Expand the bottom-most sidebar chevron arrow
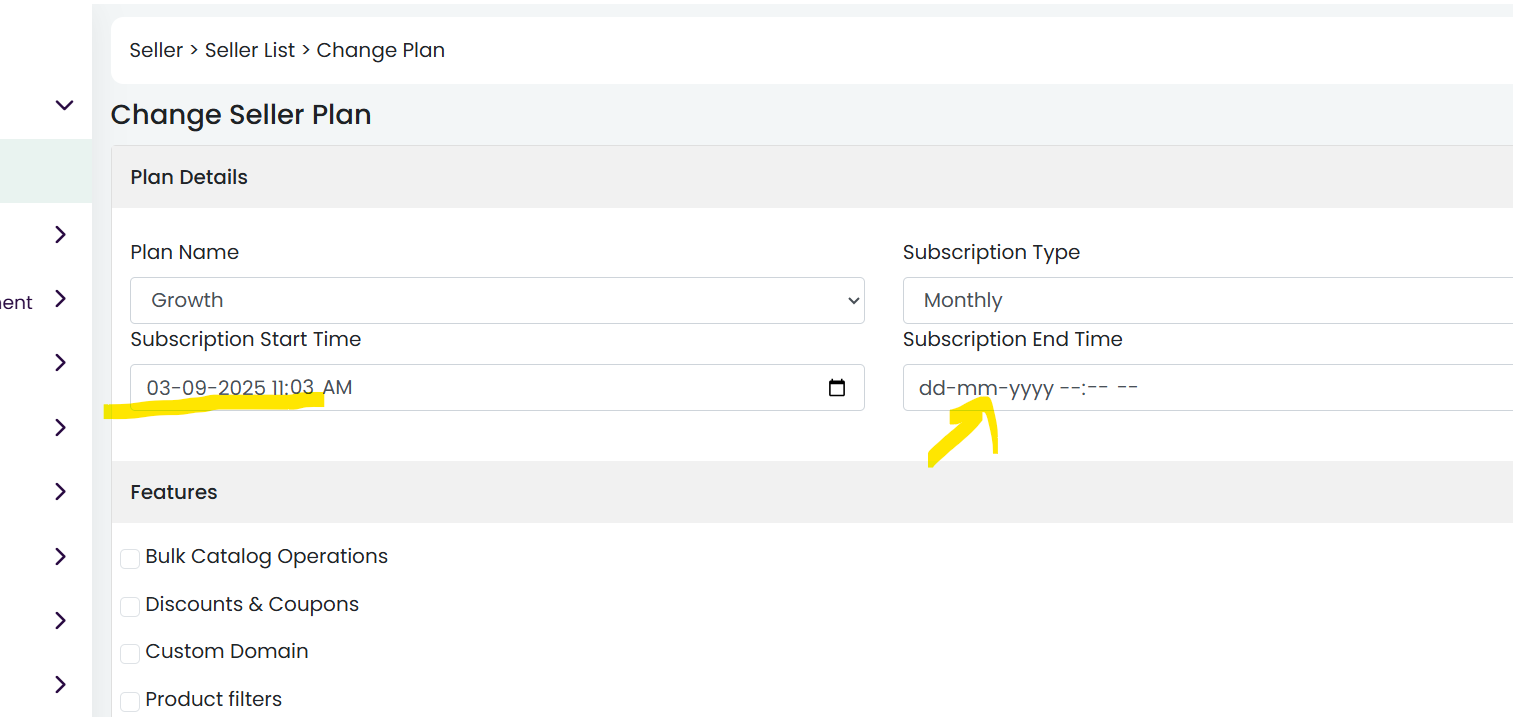Image resolution: width=1513 pixels, height=717 pixels. pos(61,684)
